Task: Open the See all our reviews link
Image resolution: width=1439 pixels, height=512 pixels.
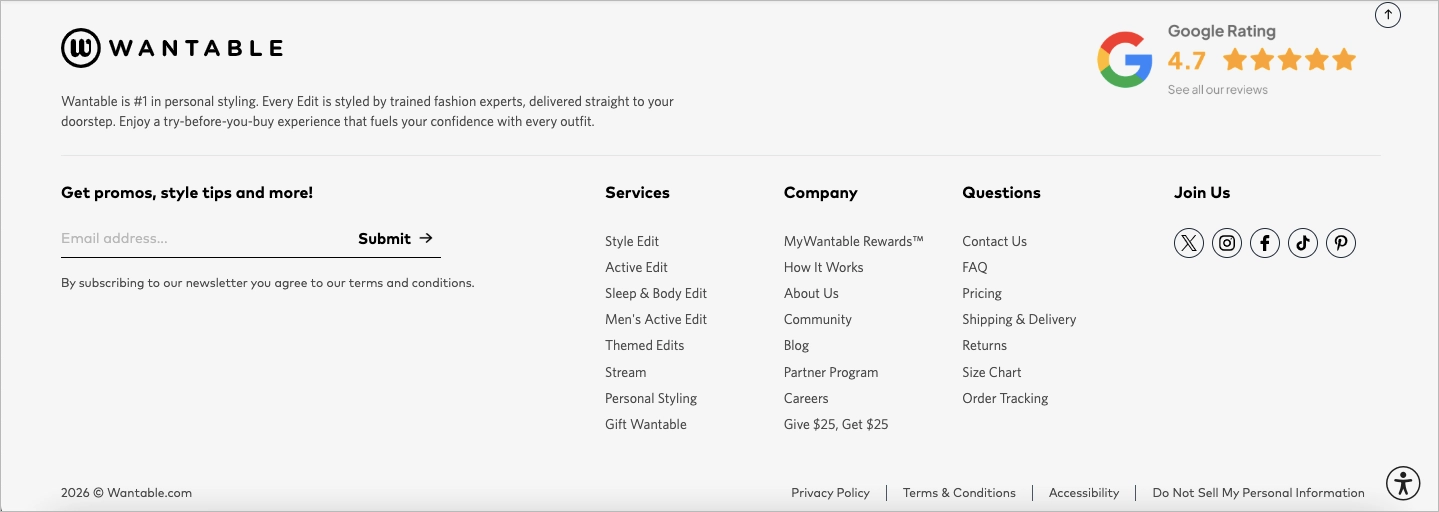Action: 1217,90
